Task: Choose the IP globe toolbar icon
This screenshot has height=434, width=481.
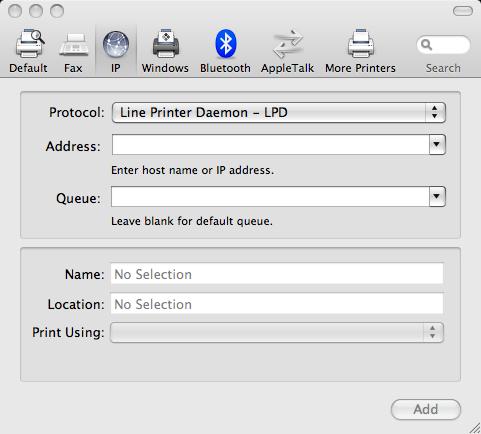Action: tap(116, 44)
